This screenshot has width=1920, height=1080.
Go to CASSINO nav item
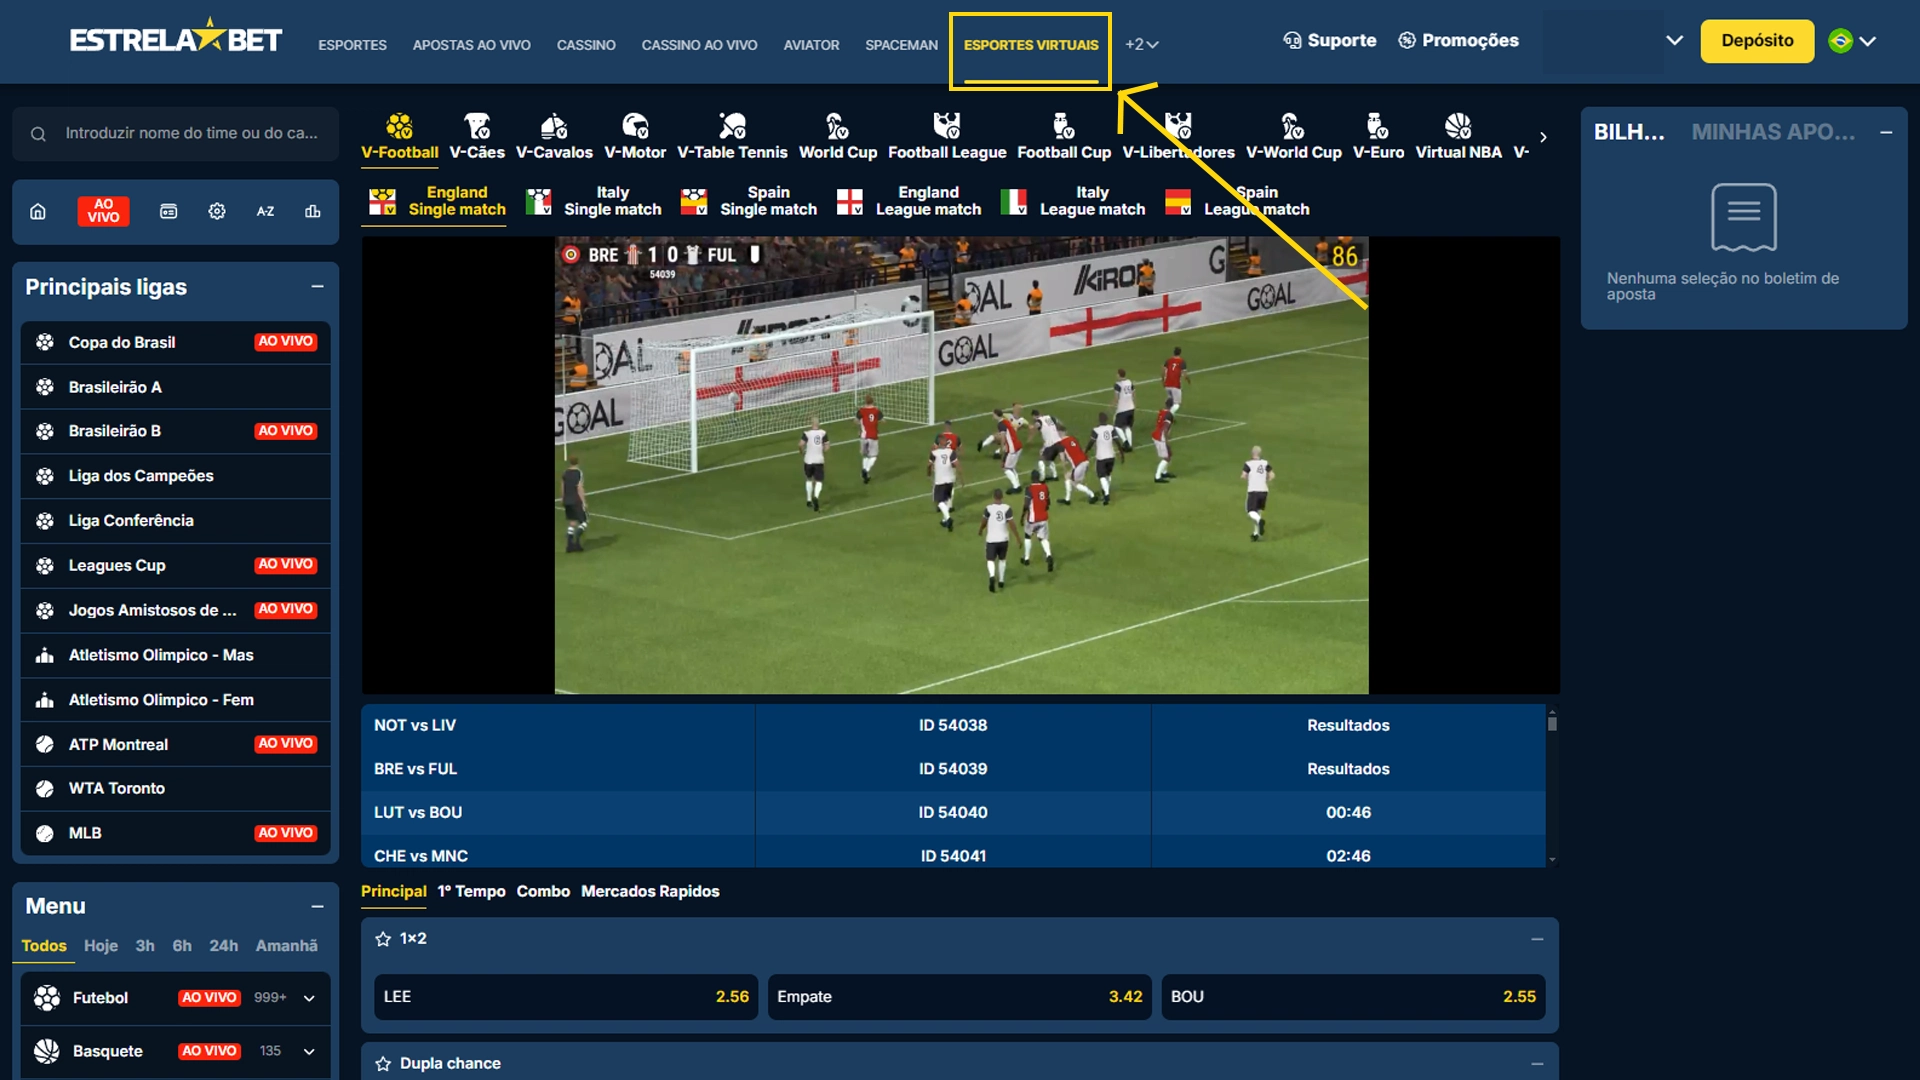coord(586,45)
